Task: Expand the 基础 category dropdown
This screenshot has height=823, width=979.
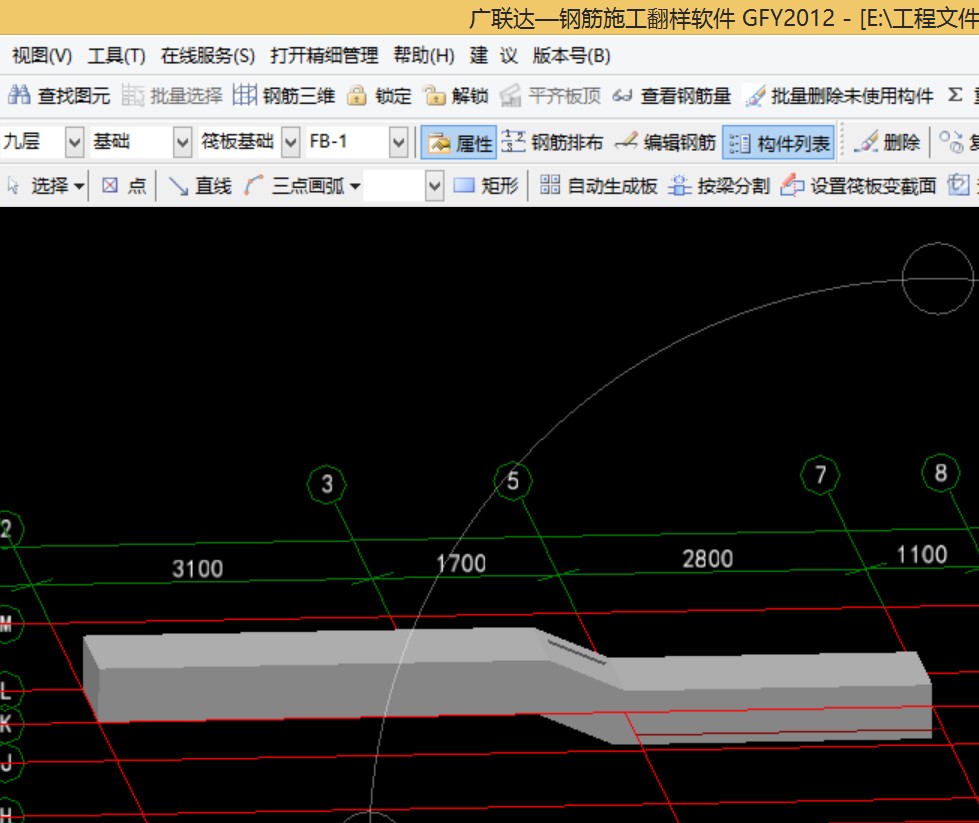Action: pyautogui.click(x=182, y=142)
